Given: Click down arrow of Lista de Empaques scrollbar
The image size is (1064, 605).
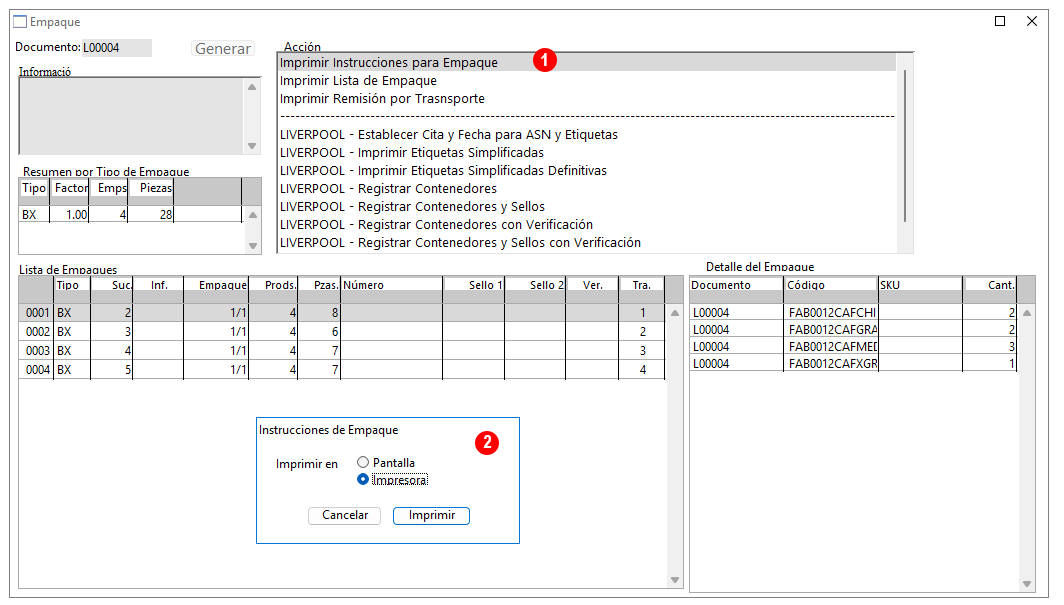Looking at the screenshot, I should (x=674, y=579).
